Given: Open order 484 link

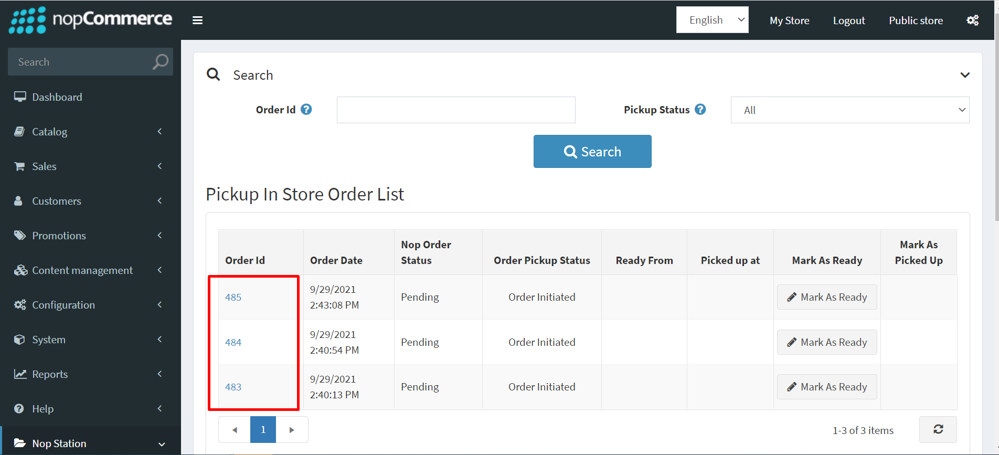Looking at the screenshot, I should [x=233, y=342].
